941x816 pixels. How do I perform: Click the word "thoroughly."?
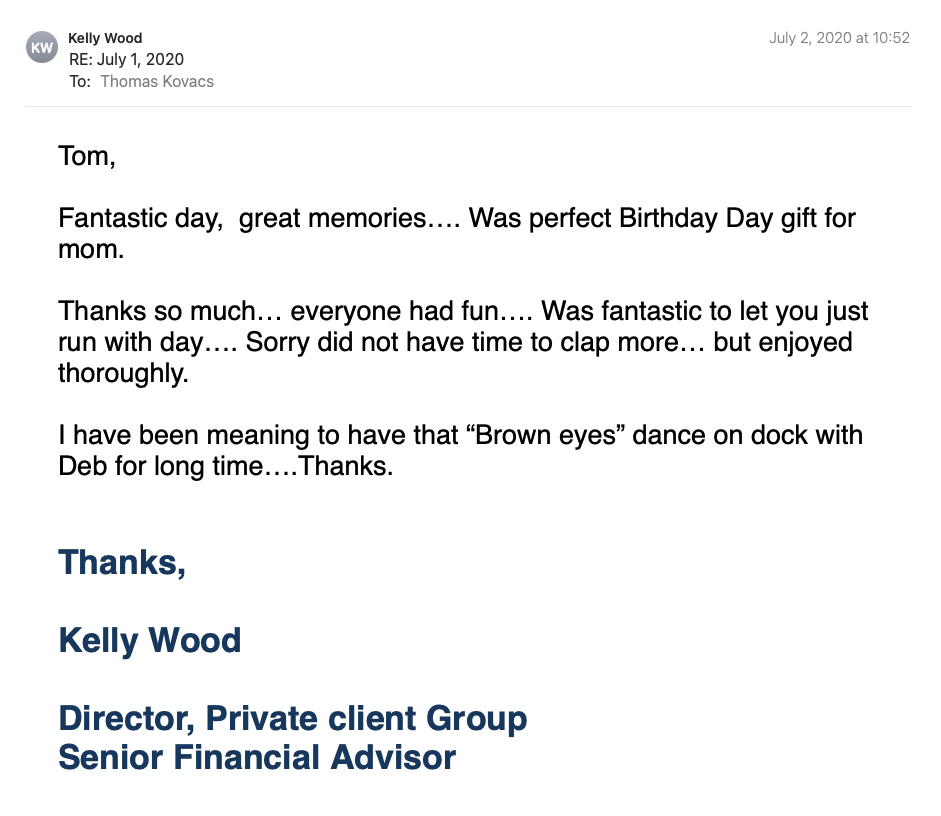pyautogui.click(x=123, y=373)
